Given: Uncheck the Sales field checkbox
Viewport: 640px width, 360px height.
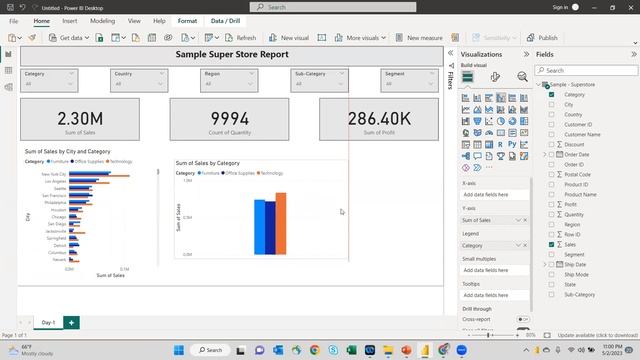Looking at the screenshot, I should coord(551,244).
